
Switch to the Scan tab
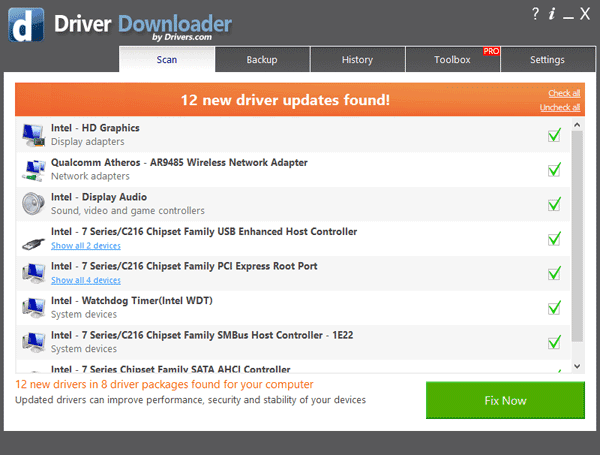tap(167, 60)
